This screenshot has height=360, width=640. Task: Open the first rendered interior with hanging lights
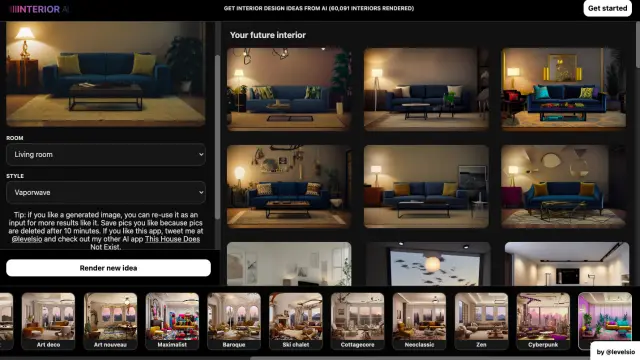(x=289, y=89)
